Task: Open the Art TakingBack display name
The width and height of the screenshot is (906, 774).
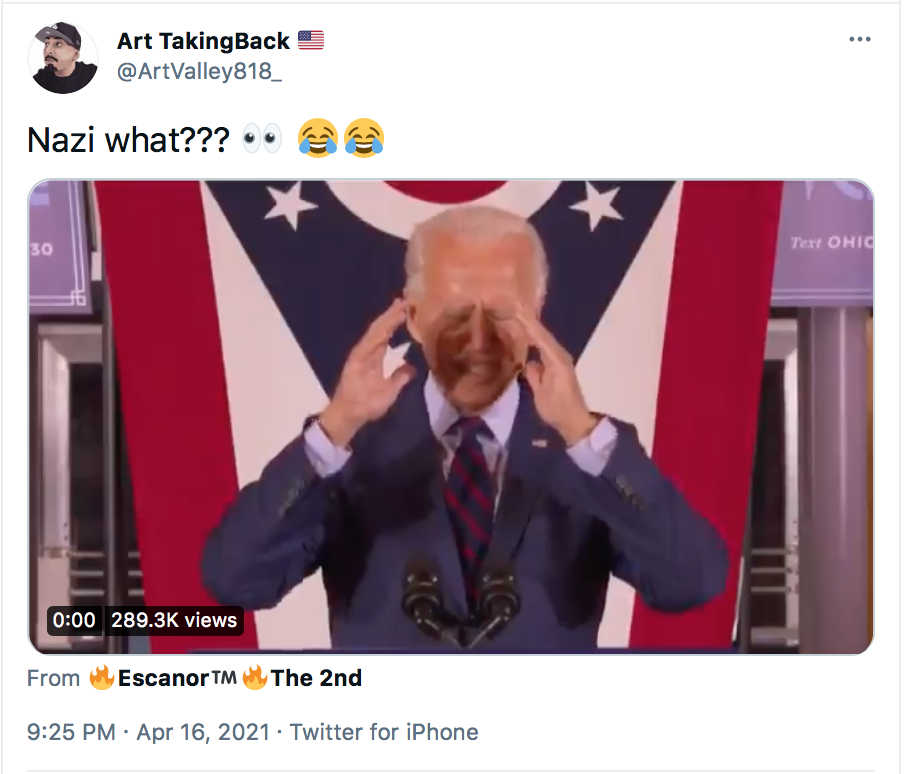Action: pos(203,41)
